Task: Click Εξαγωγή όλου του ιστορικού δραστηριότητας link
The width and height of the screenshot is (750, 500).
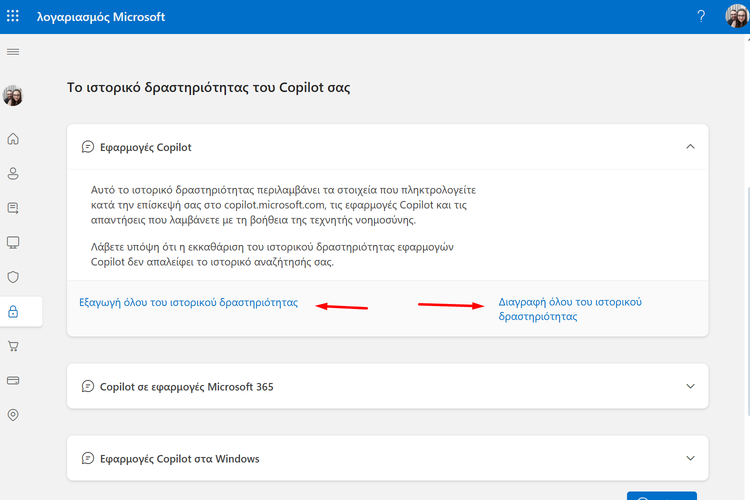Action: coord(188,302)
